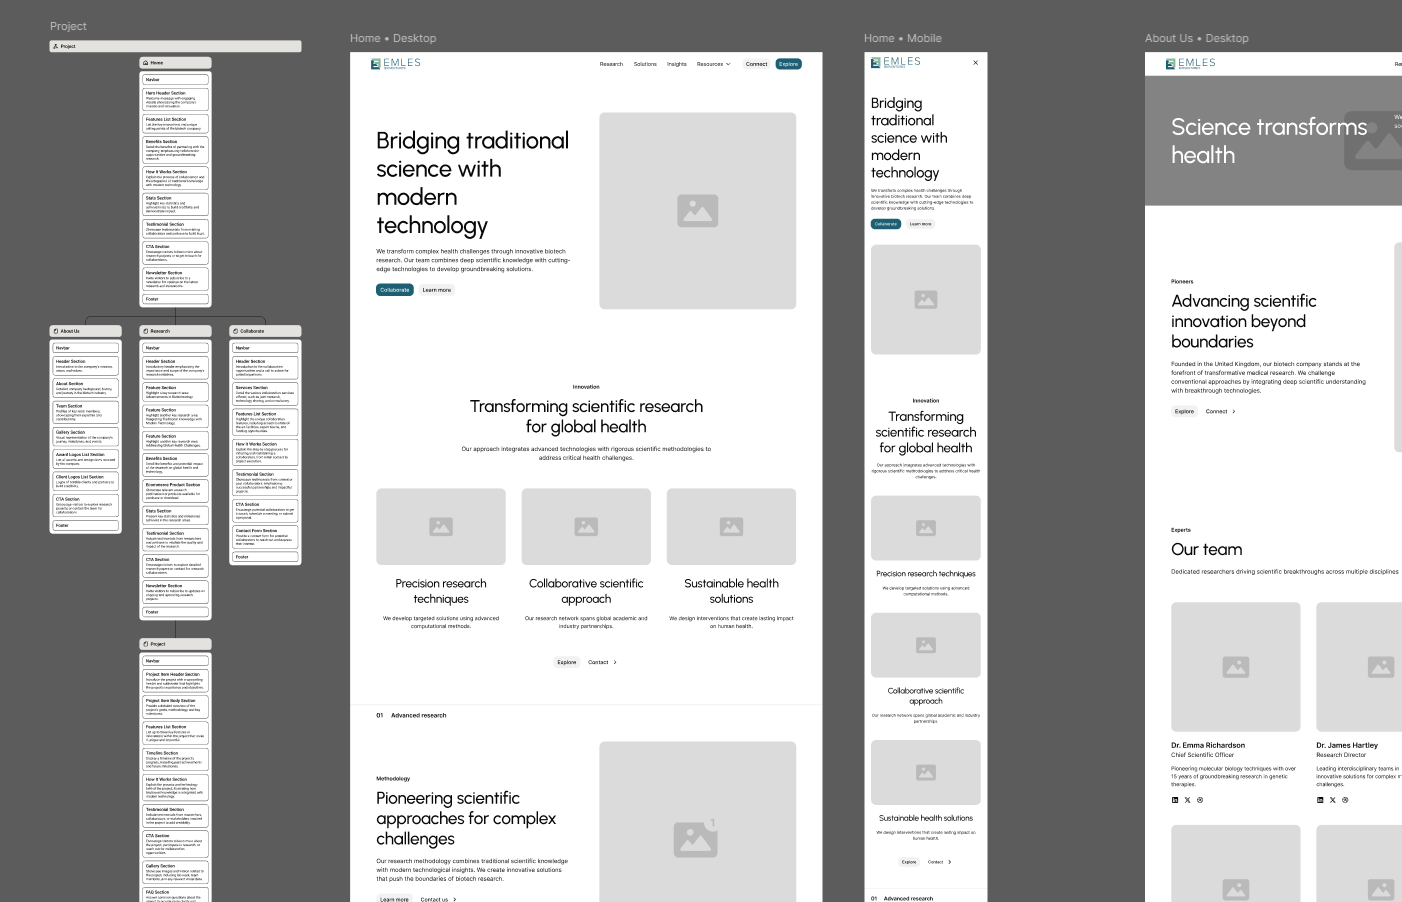Select mobile image placeholder above Sustainable health solutions

click(x=926, y=772)
